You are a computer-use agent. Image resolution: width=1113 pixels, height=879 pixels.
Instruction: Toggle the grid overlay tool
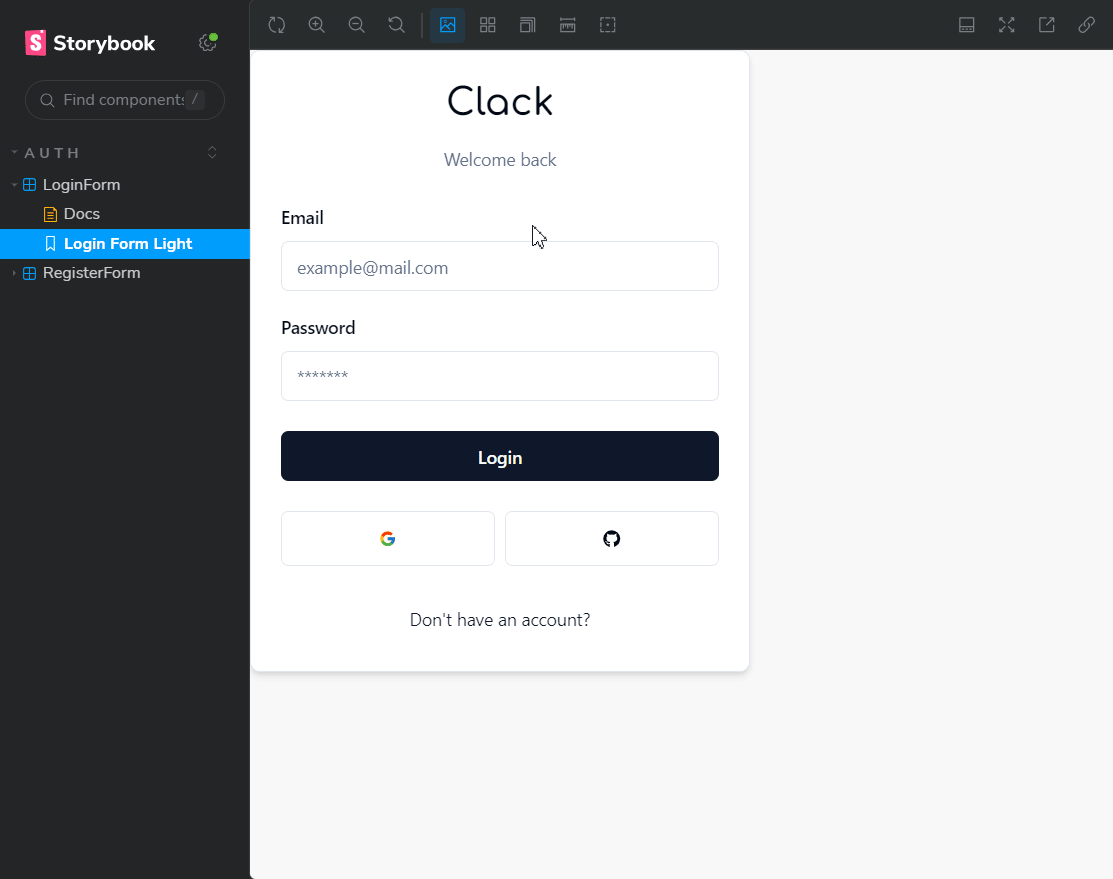[488, 25]
